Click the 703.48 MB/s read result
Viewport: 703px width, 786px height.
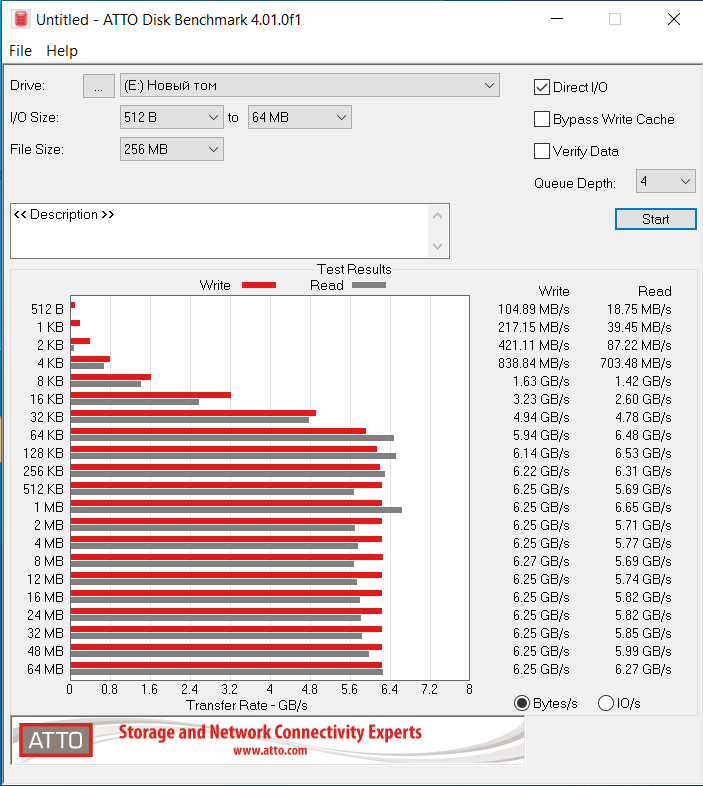[x=636, y=363]
